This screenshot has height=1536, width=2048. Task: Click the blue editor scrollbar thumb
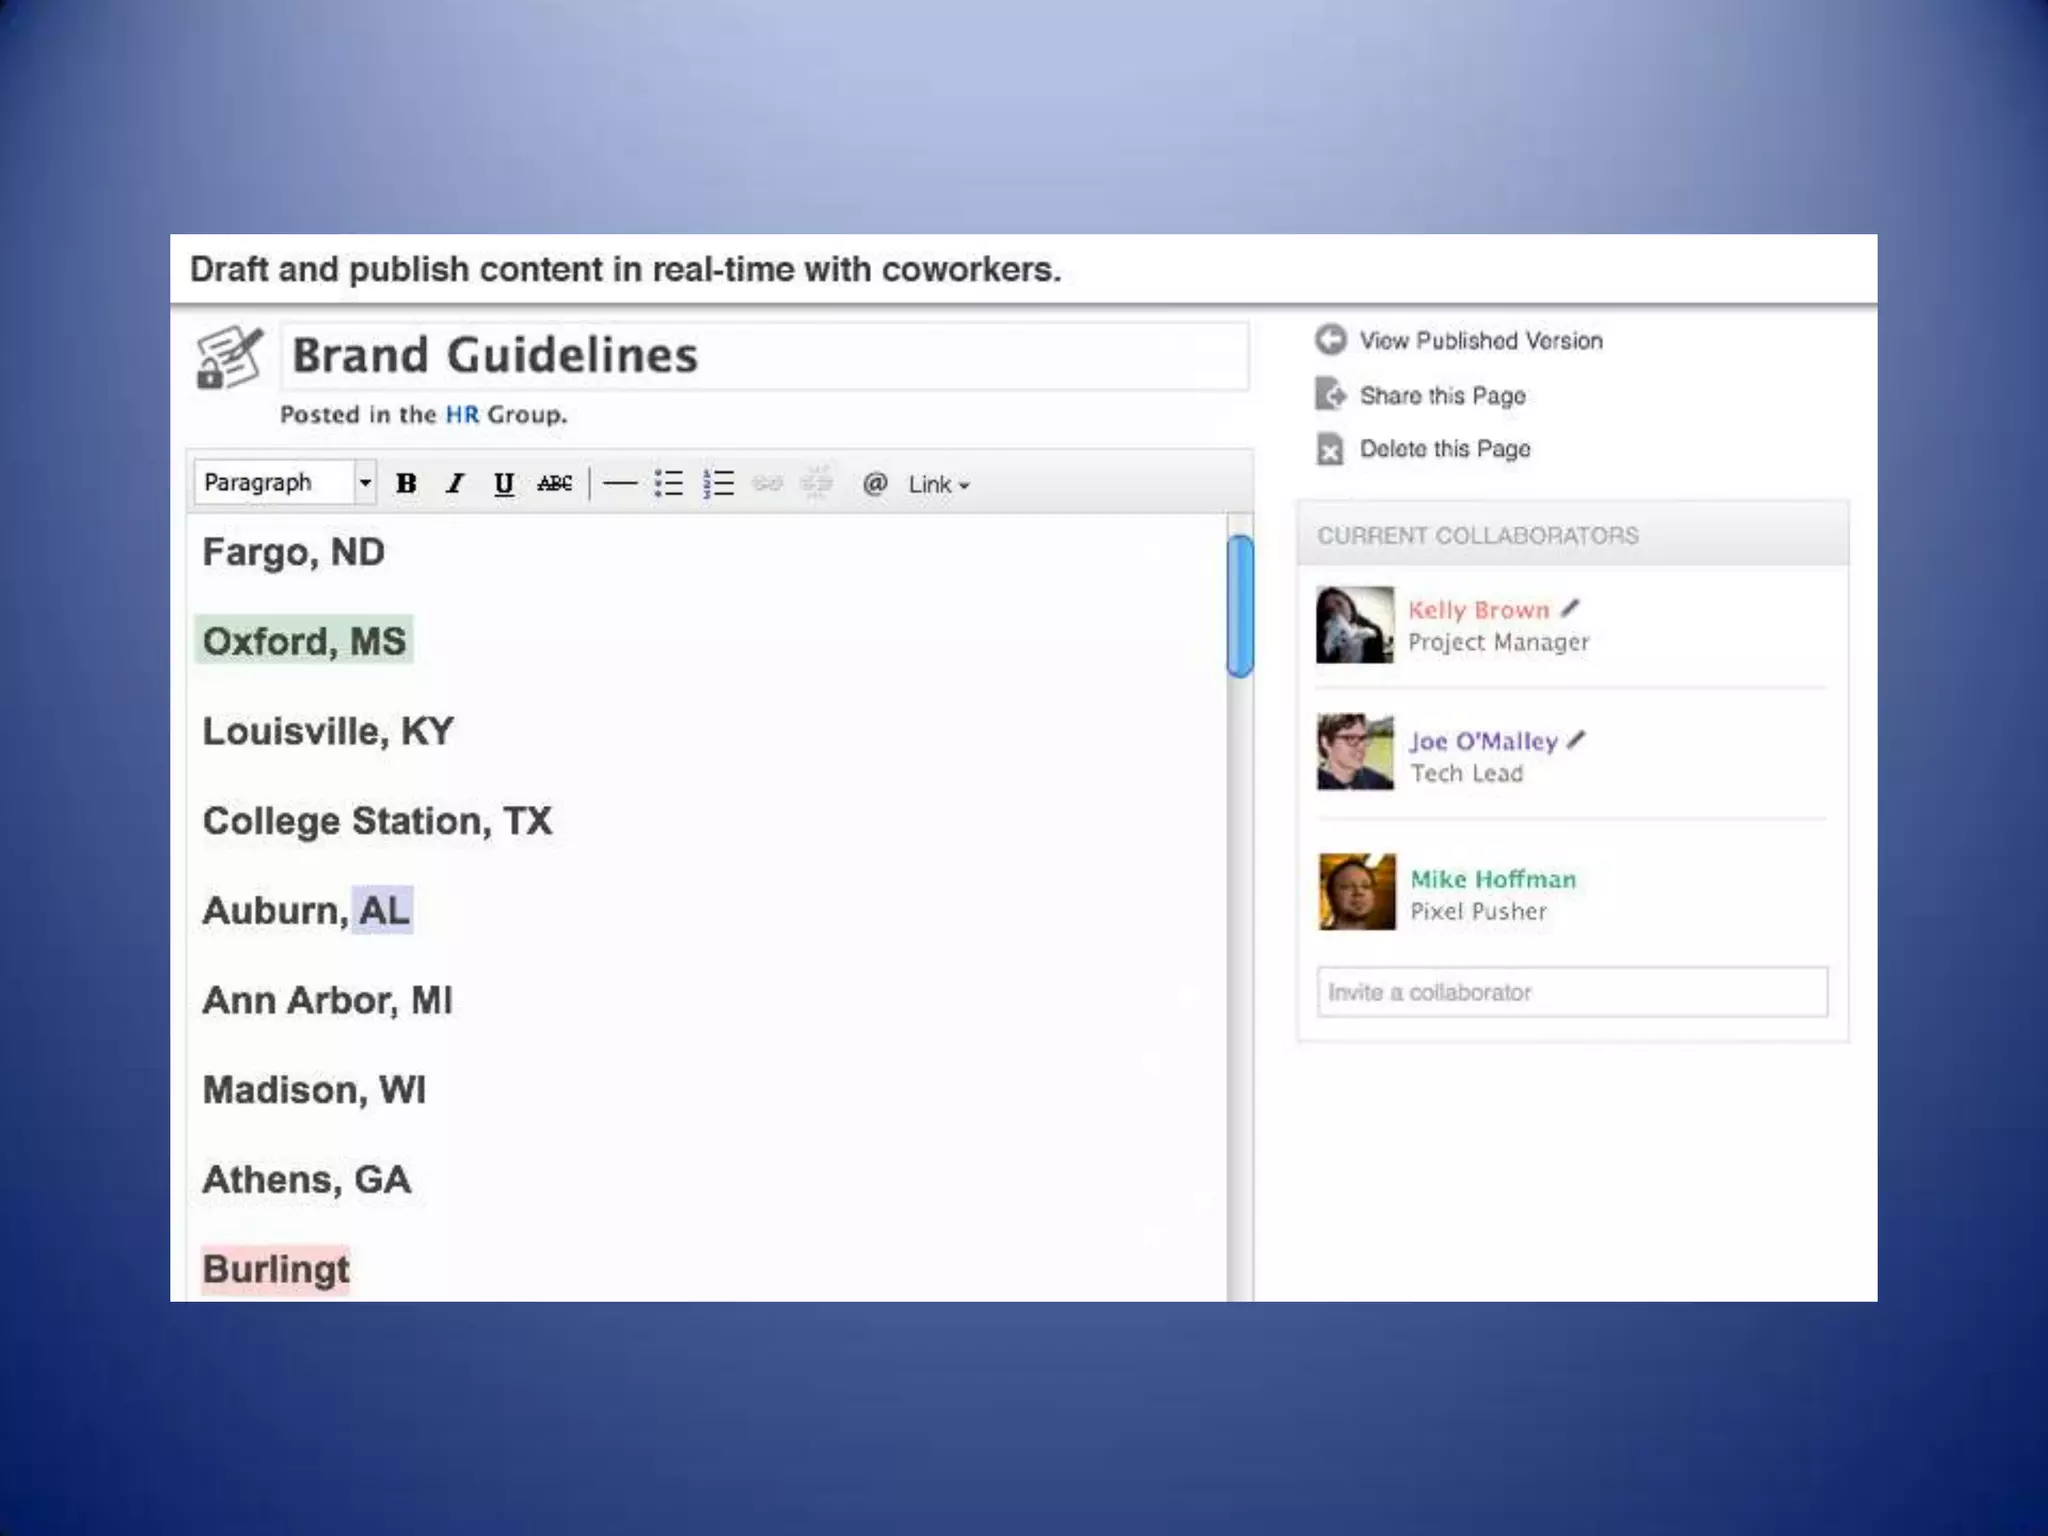pyautogui.click(x=1240, y=606)
